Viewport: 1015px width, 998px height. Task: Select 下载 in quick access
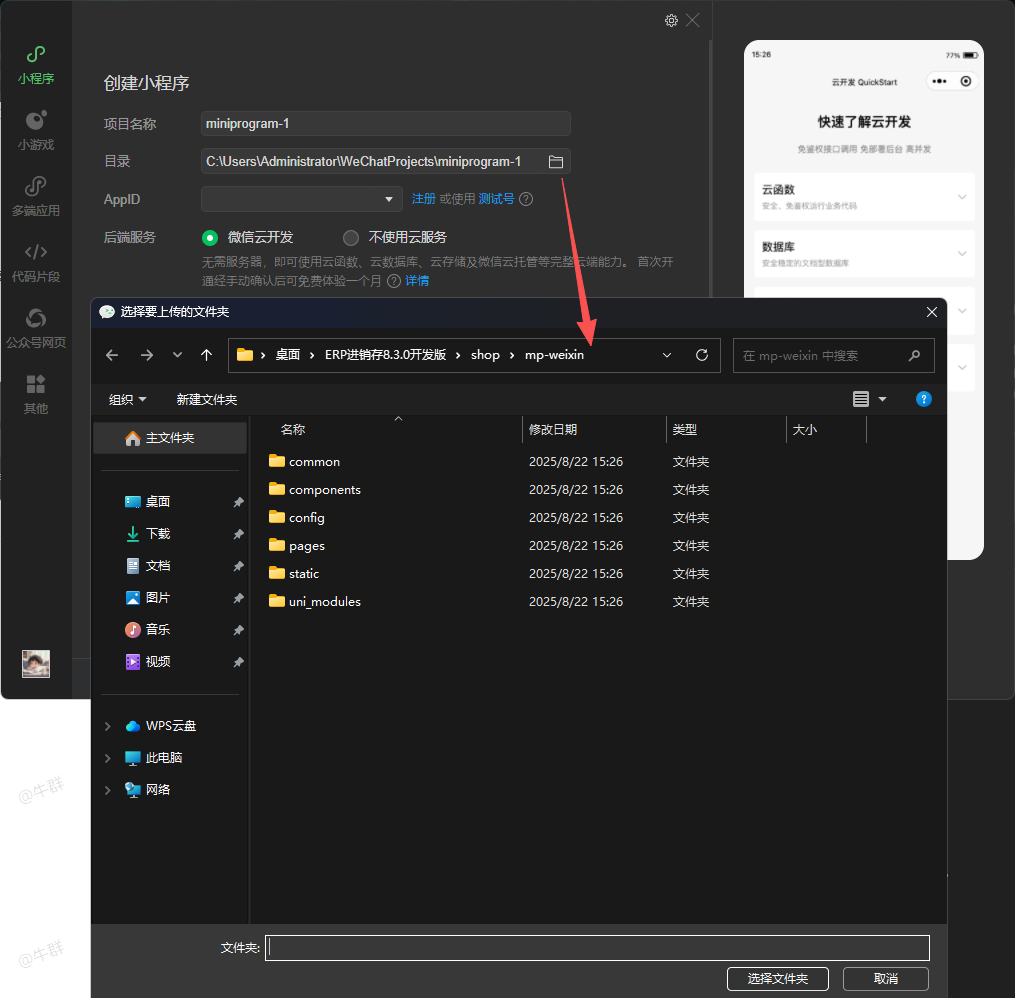click(x=157, y=533)
